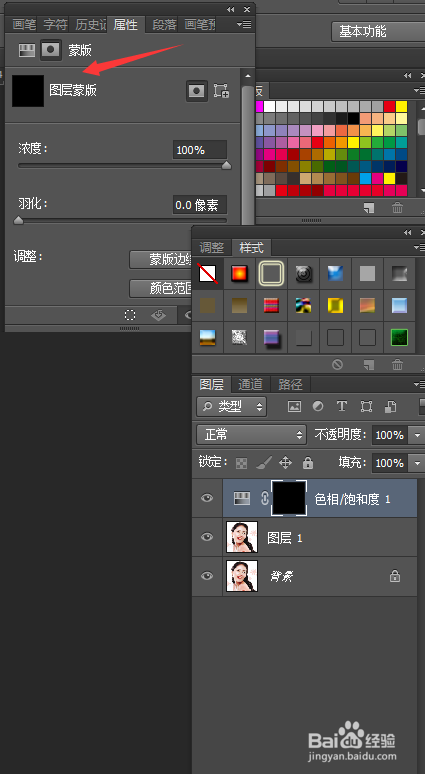Viewport: 425px width, 774px height.
Task: Hide the 背景 layer
Action: tap(207, 576)
